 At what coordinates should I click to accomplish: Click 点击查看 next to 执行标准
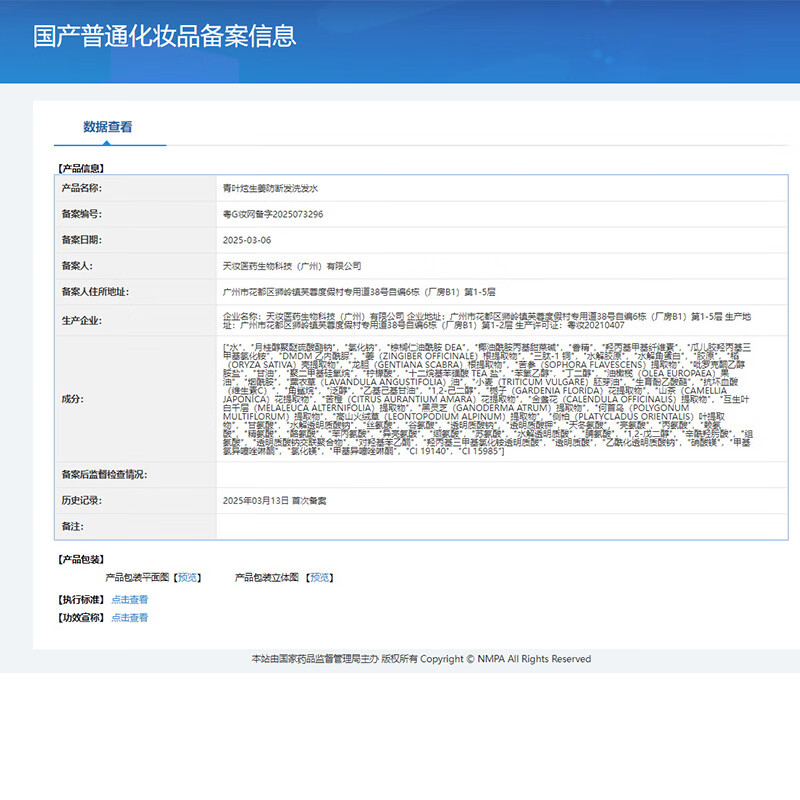(132, 598)
